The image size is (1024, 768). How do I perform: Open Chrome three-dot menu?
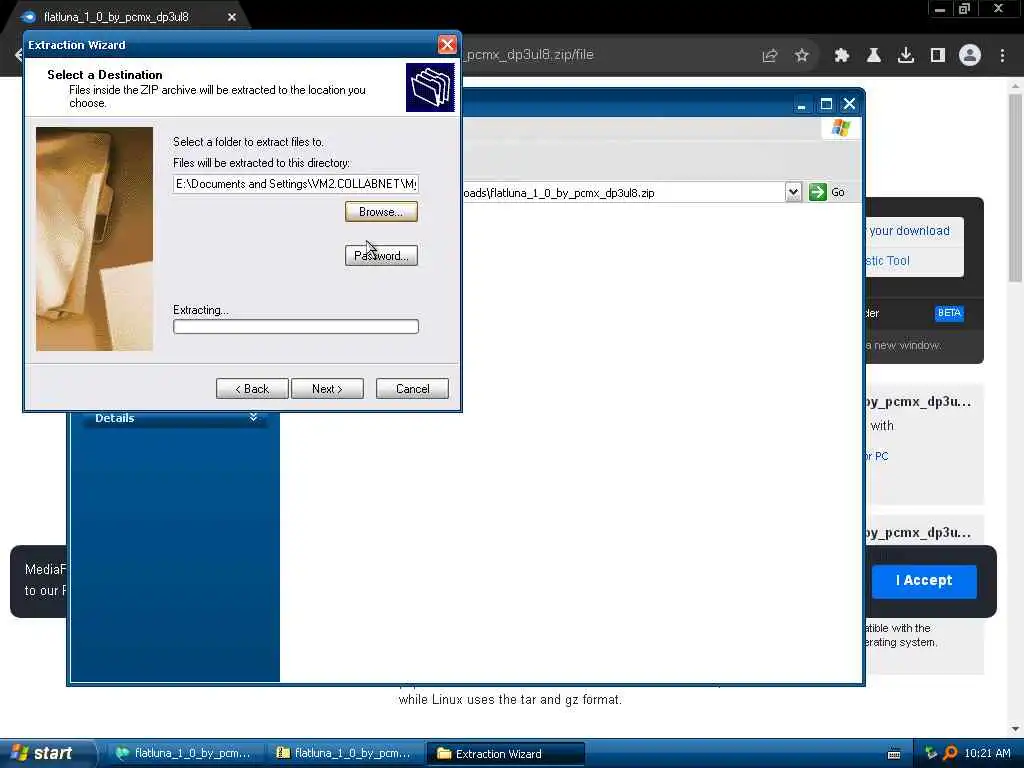pyautogui.click(x=1002, y=56)
